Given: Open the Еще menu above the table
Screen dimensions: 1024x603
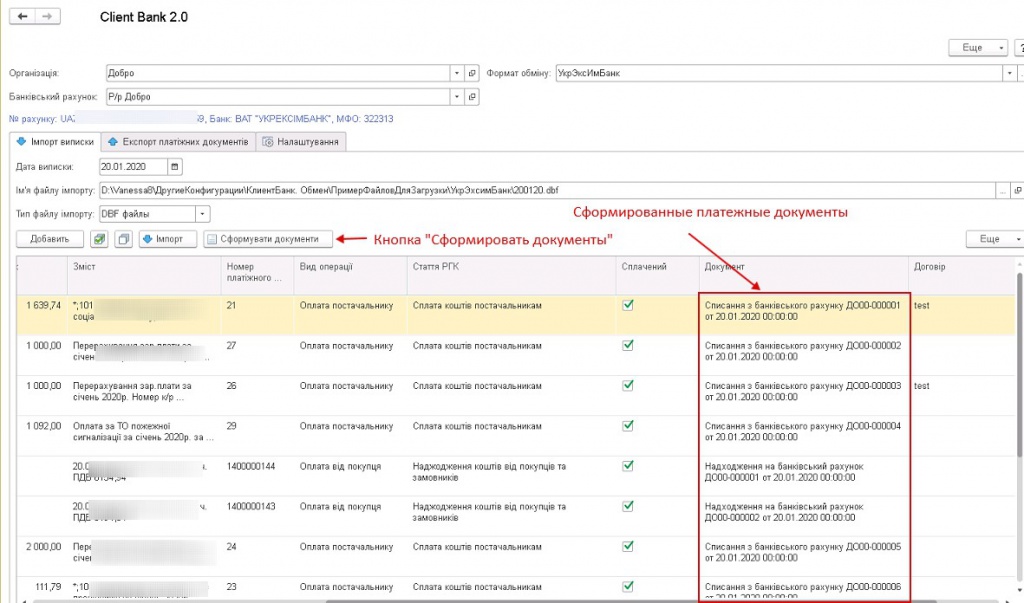Looking at the screenshot, I should (x=995, y=239).
